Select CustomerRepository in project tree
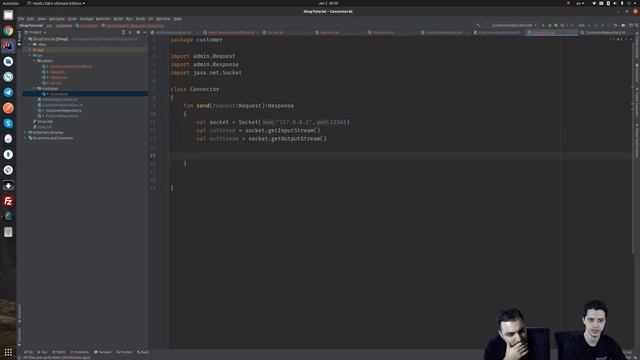640x360 pixels. (63, 110)
